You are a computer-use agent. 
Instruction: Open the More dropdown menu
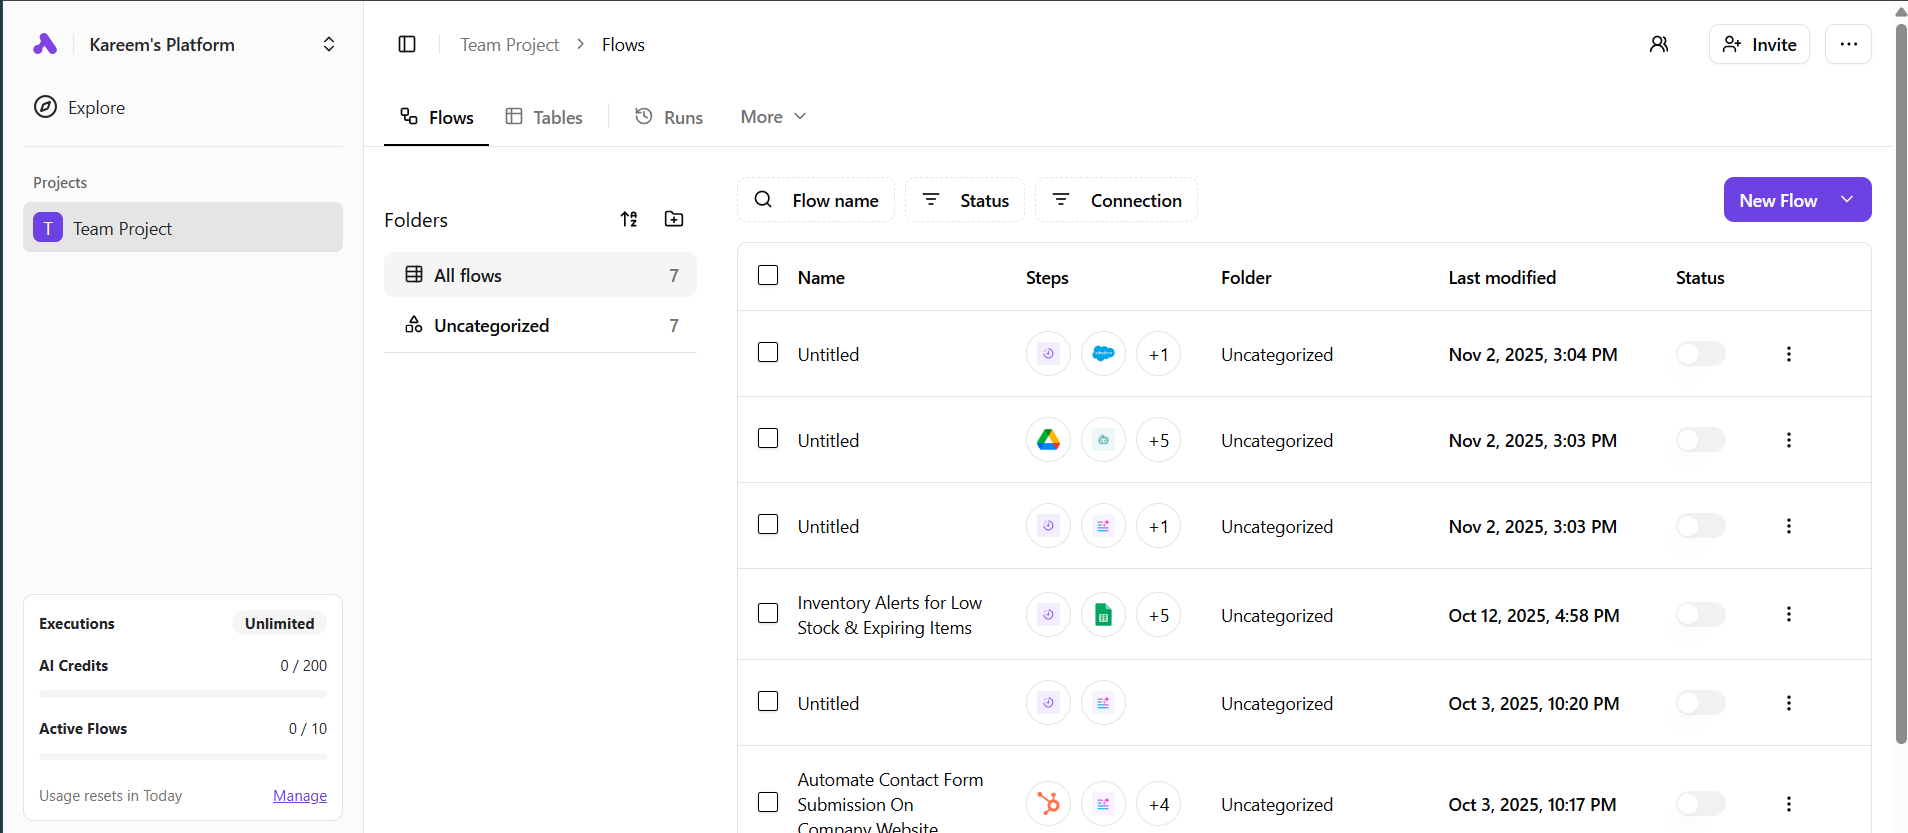773,117
